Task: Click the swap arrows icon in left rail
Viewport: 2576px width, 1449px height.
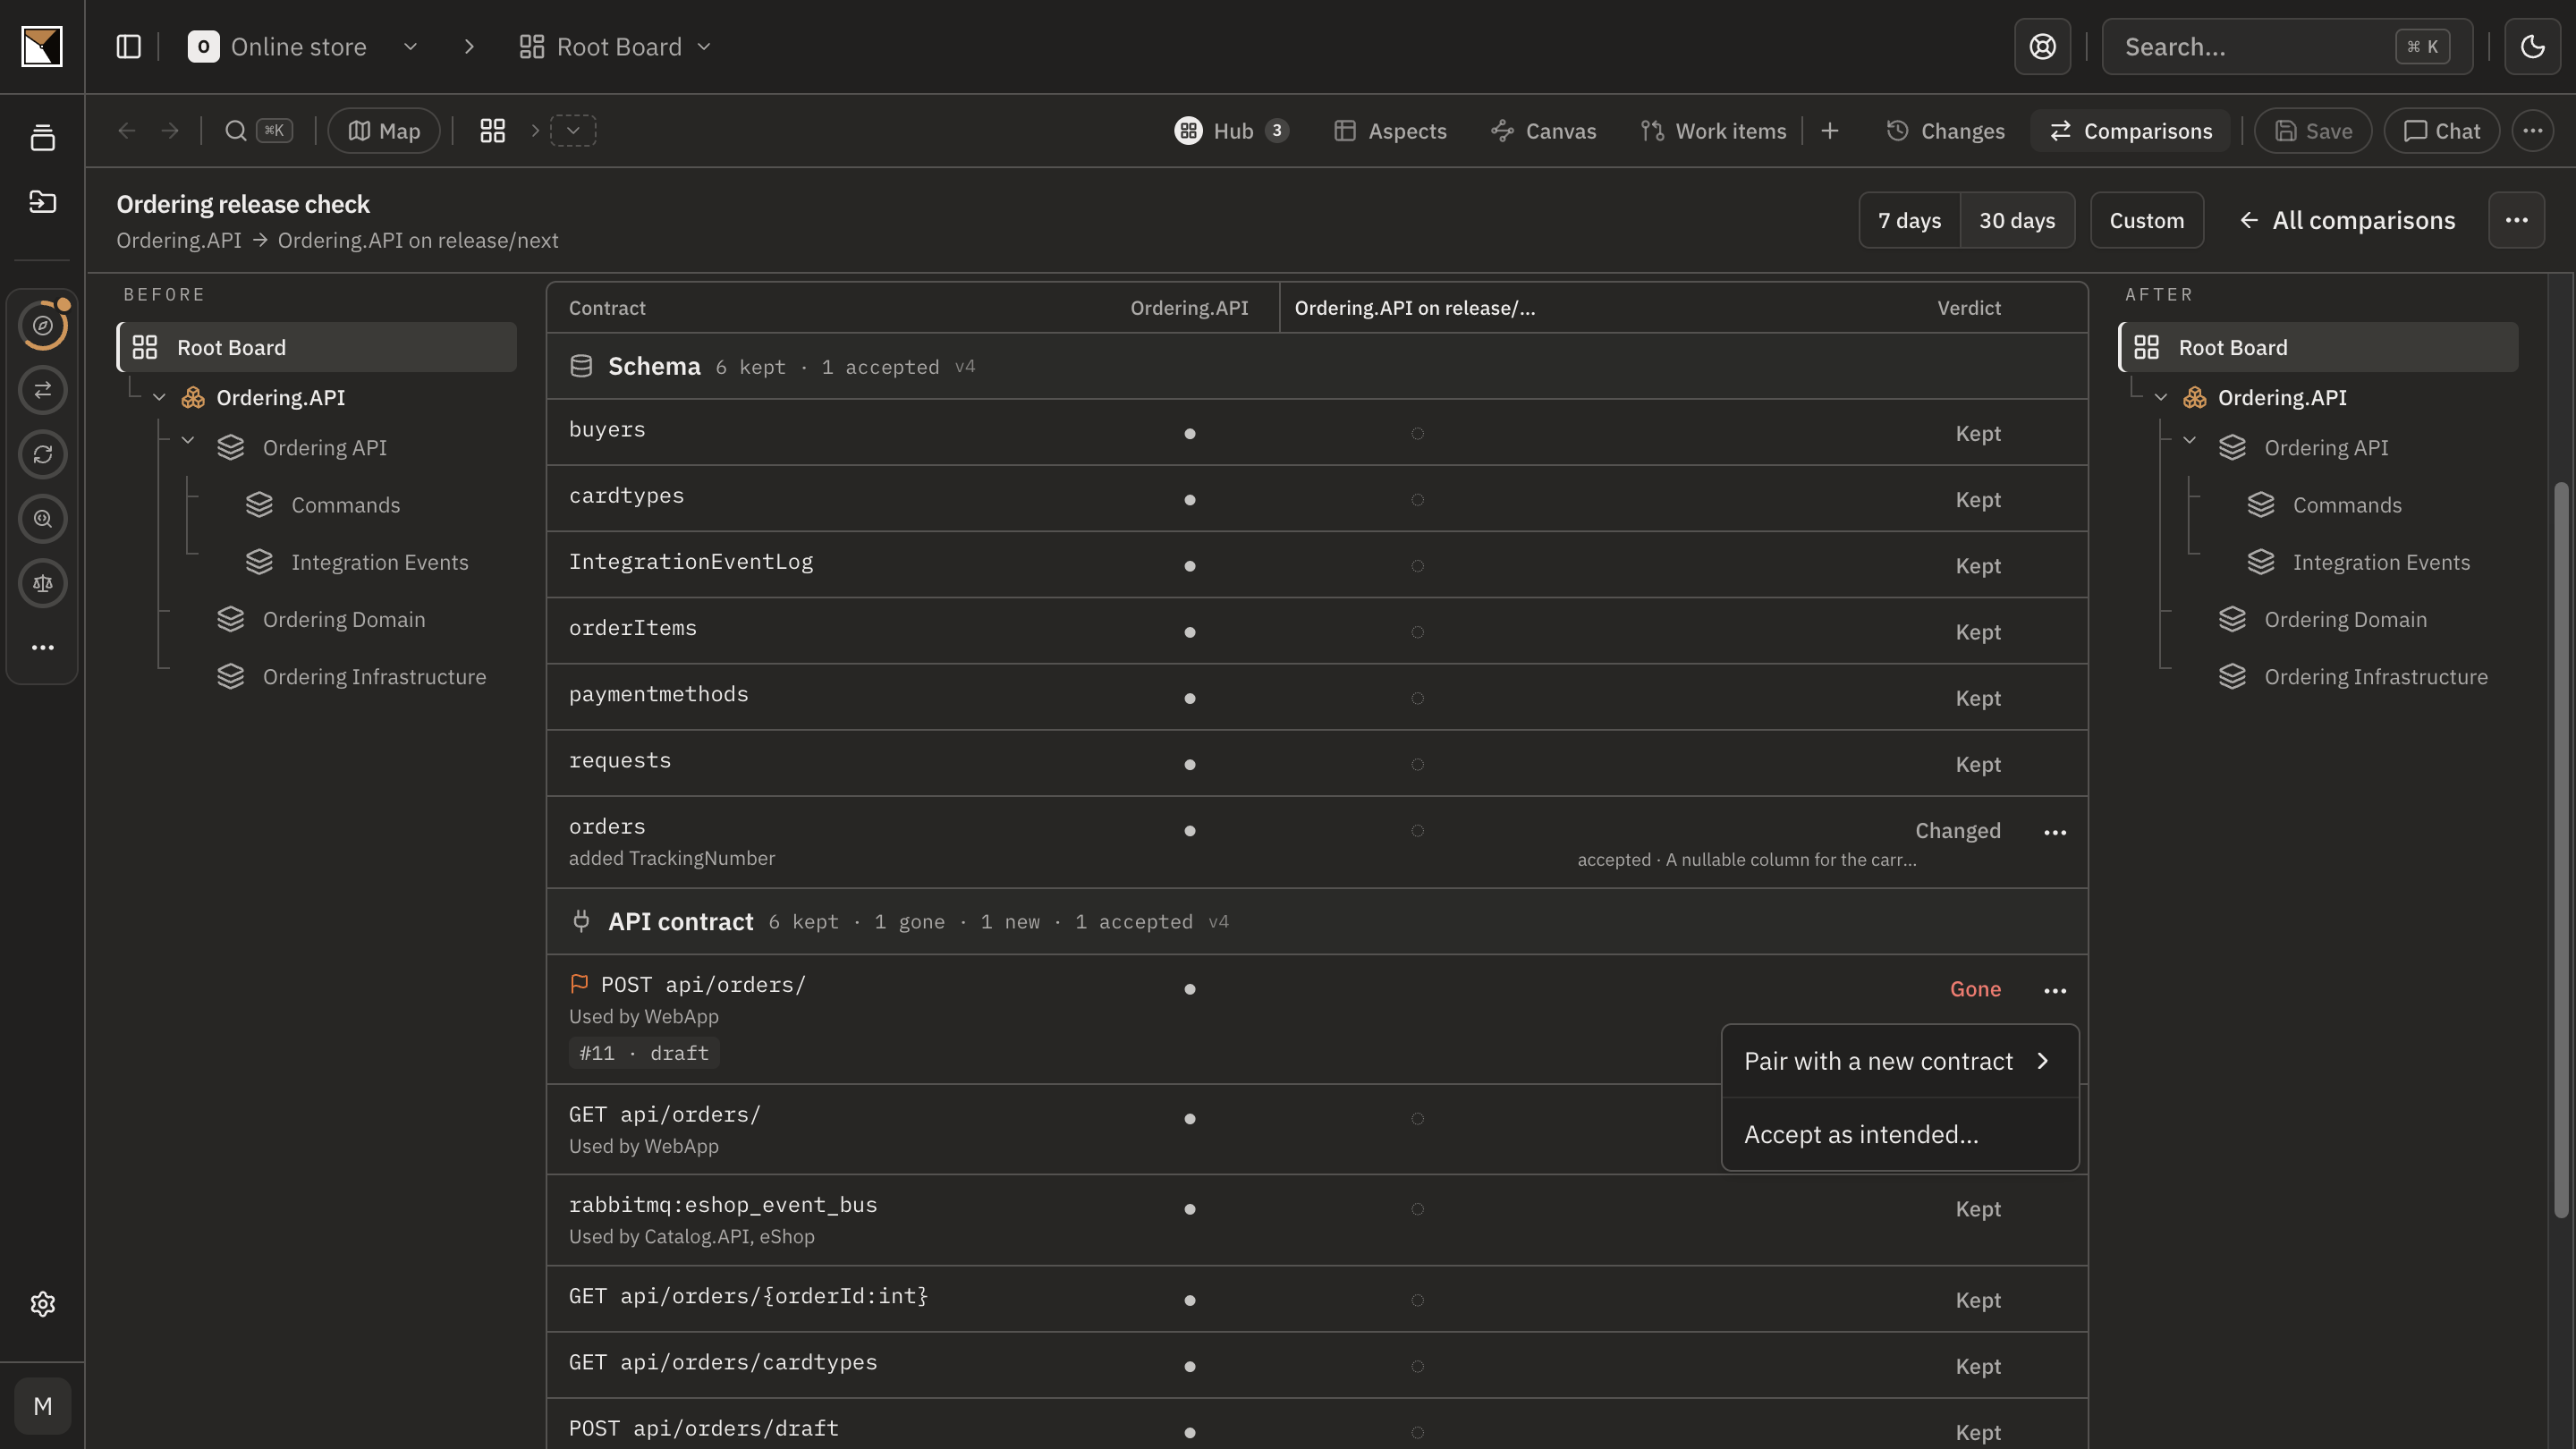Action: coord(42,390)
